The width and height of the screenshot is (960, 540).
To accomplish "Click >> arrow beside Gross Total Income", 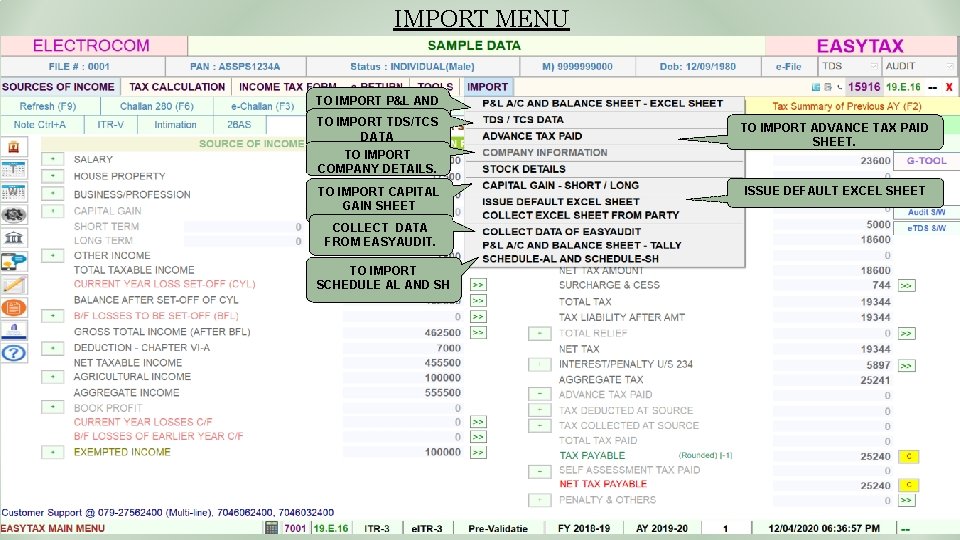I will click(478, 332).
